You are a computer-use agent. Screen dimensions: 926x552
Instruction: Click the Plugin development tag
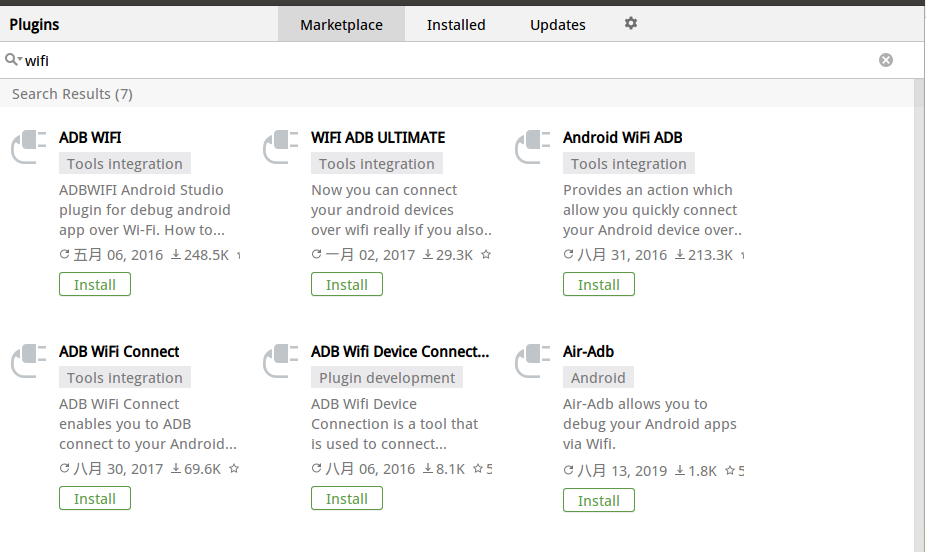click(387, 378)
